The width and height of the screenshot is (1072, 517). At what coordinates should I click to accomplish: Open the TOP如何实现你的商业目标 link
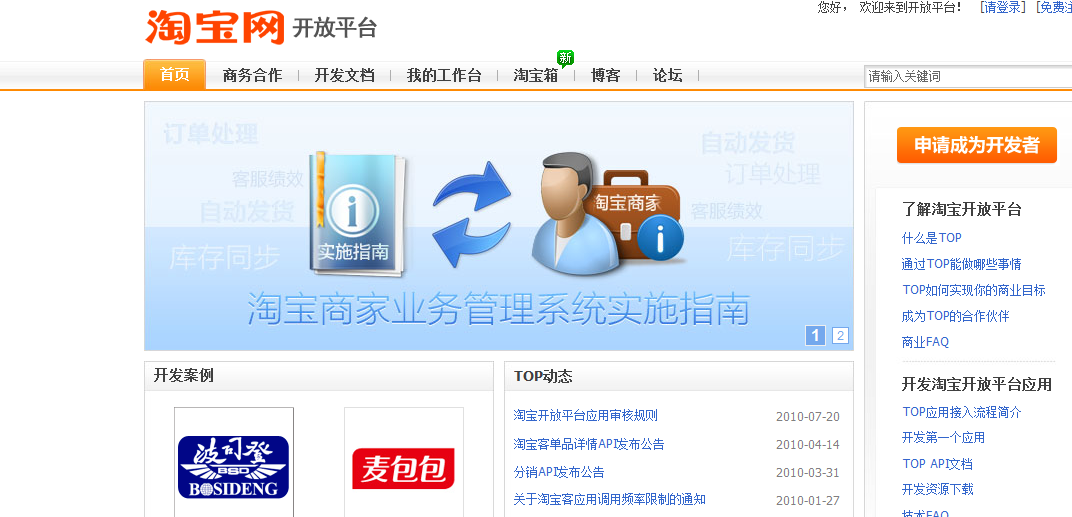[974, 290]
